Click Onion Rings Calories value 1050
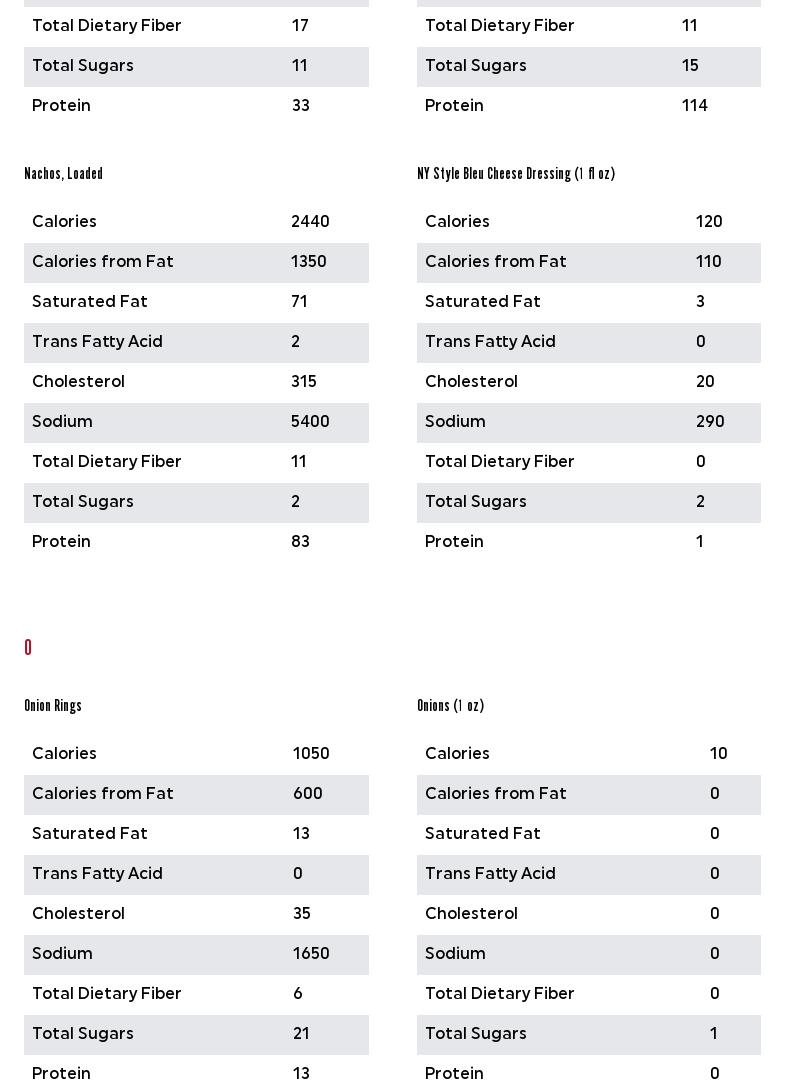The height and width of the screenshot is (1086, 785). click(x=311, y=754)
